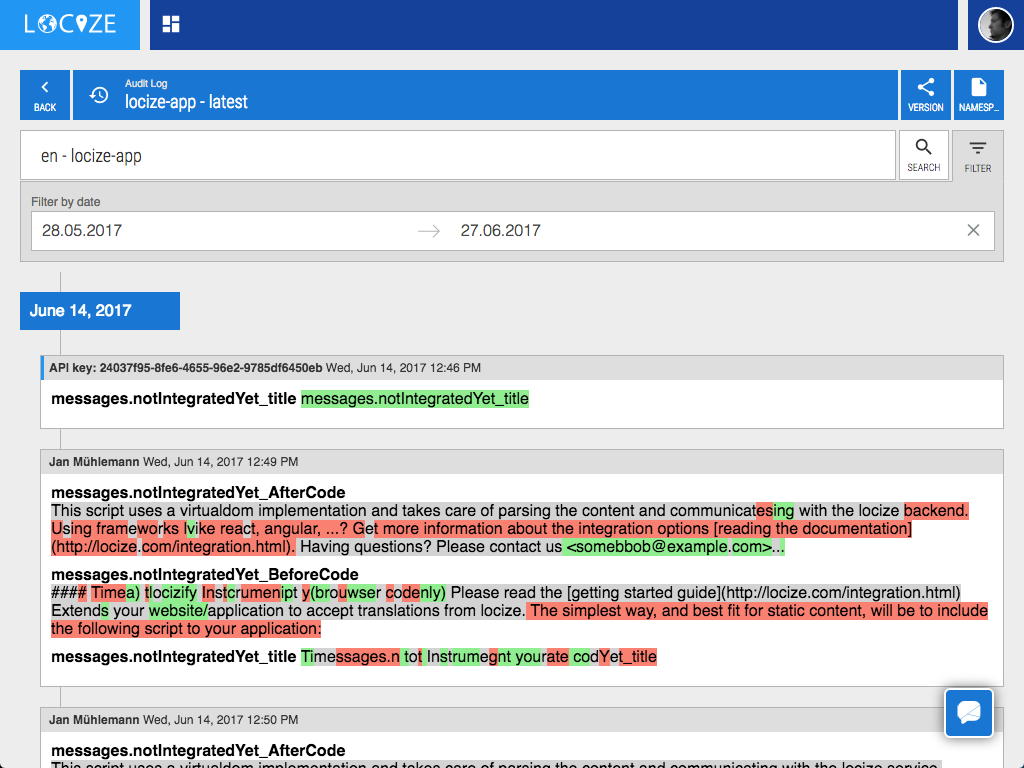Click the Audit Log history icon
Viewport: 1024px width, 768px height.
pos(99,95)
